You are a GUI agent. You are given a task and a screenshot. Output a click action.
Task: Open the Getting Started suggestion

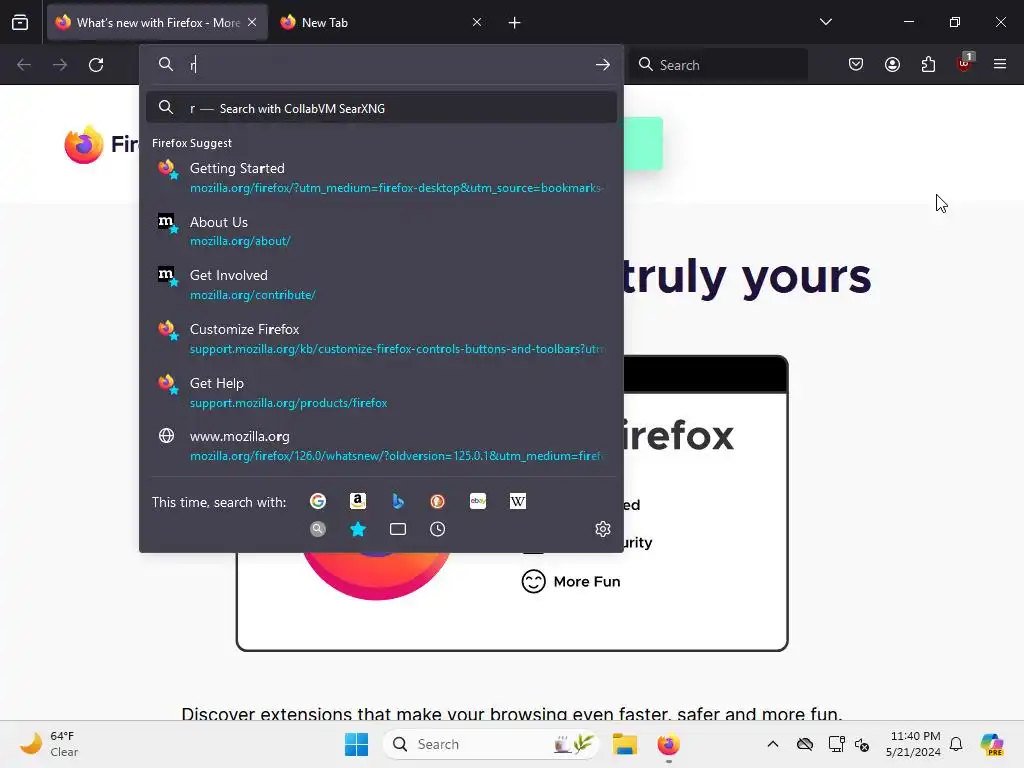(x=381, y=177)
